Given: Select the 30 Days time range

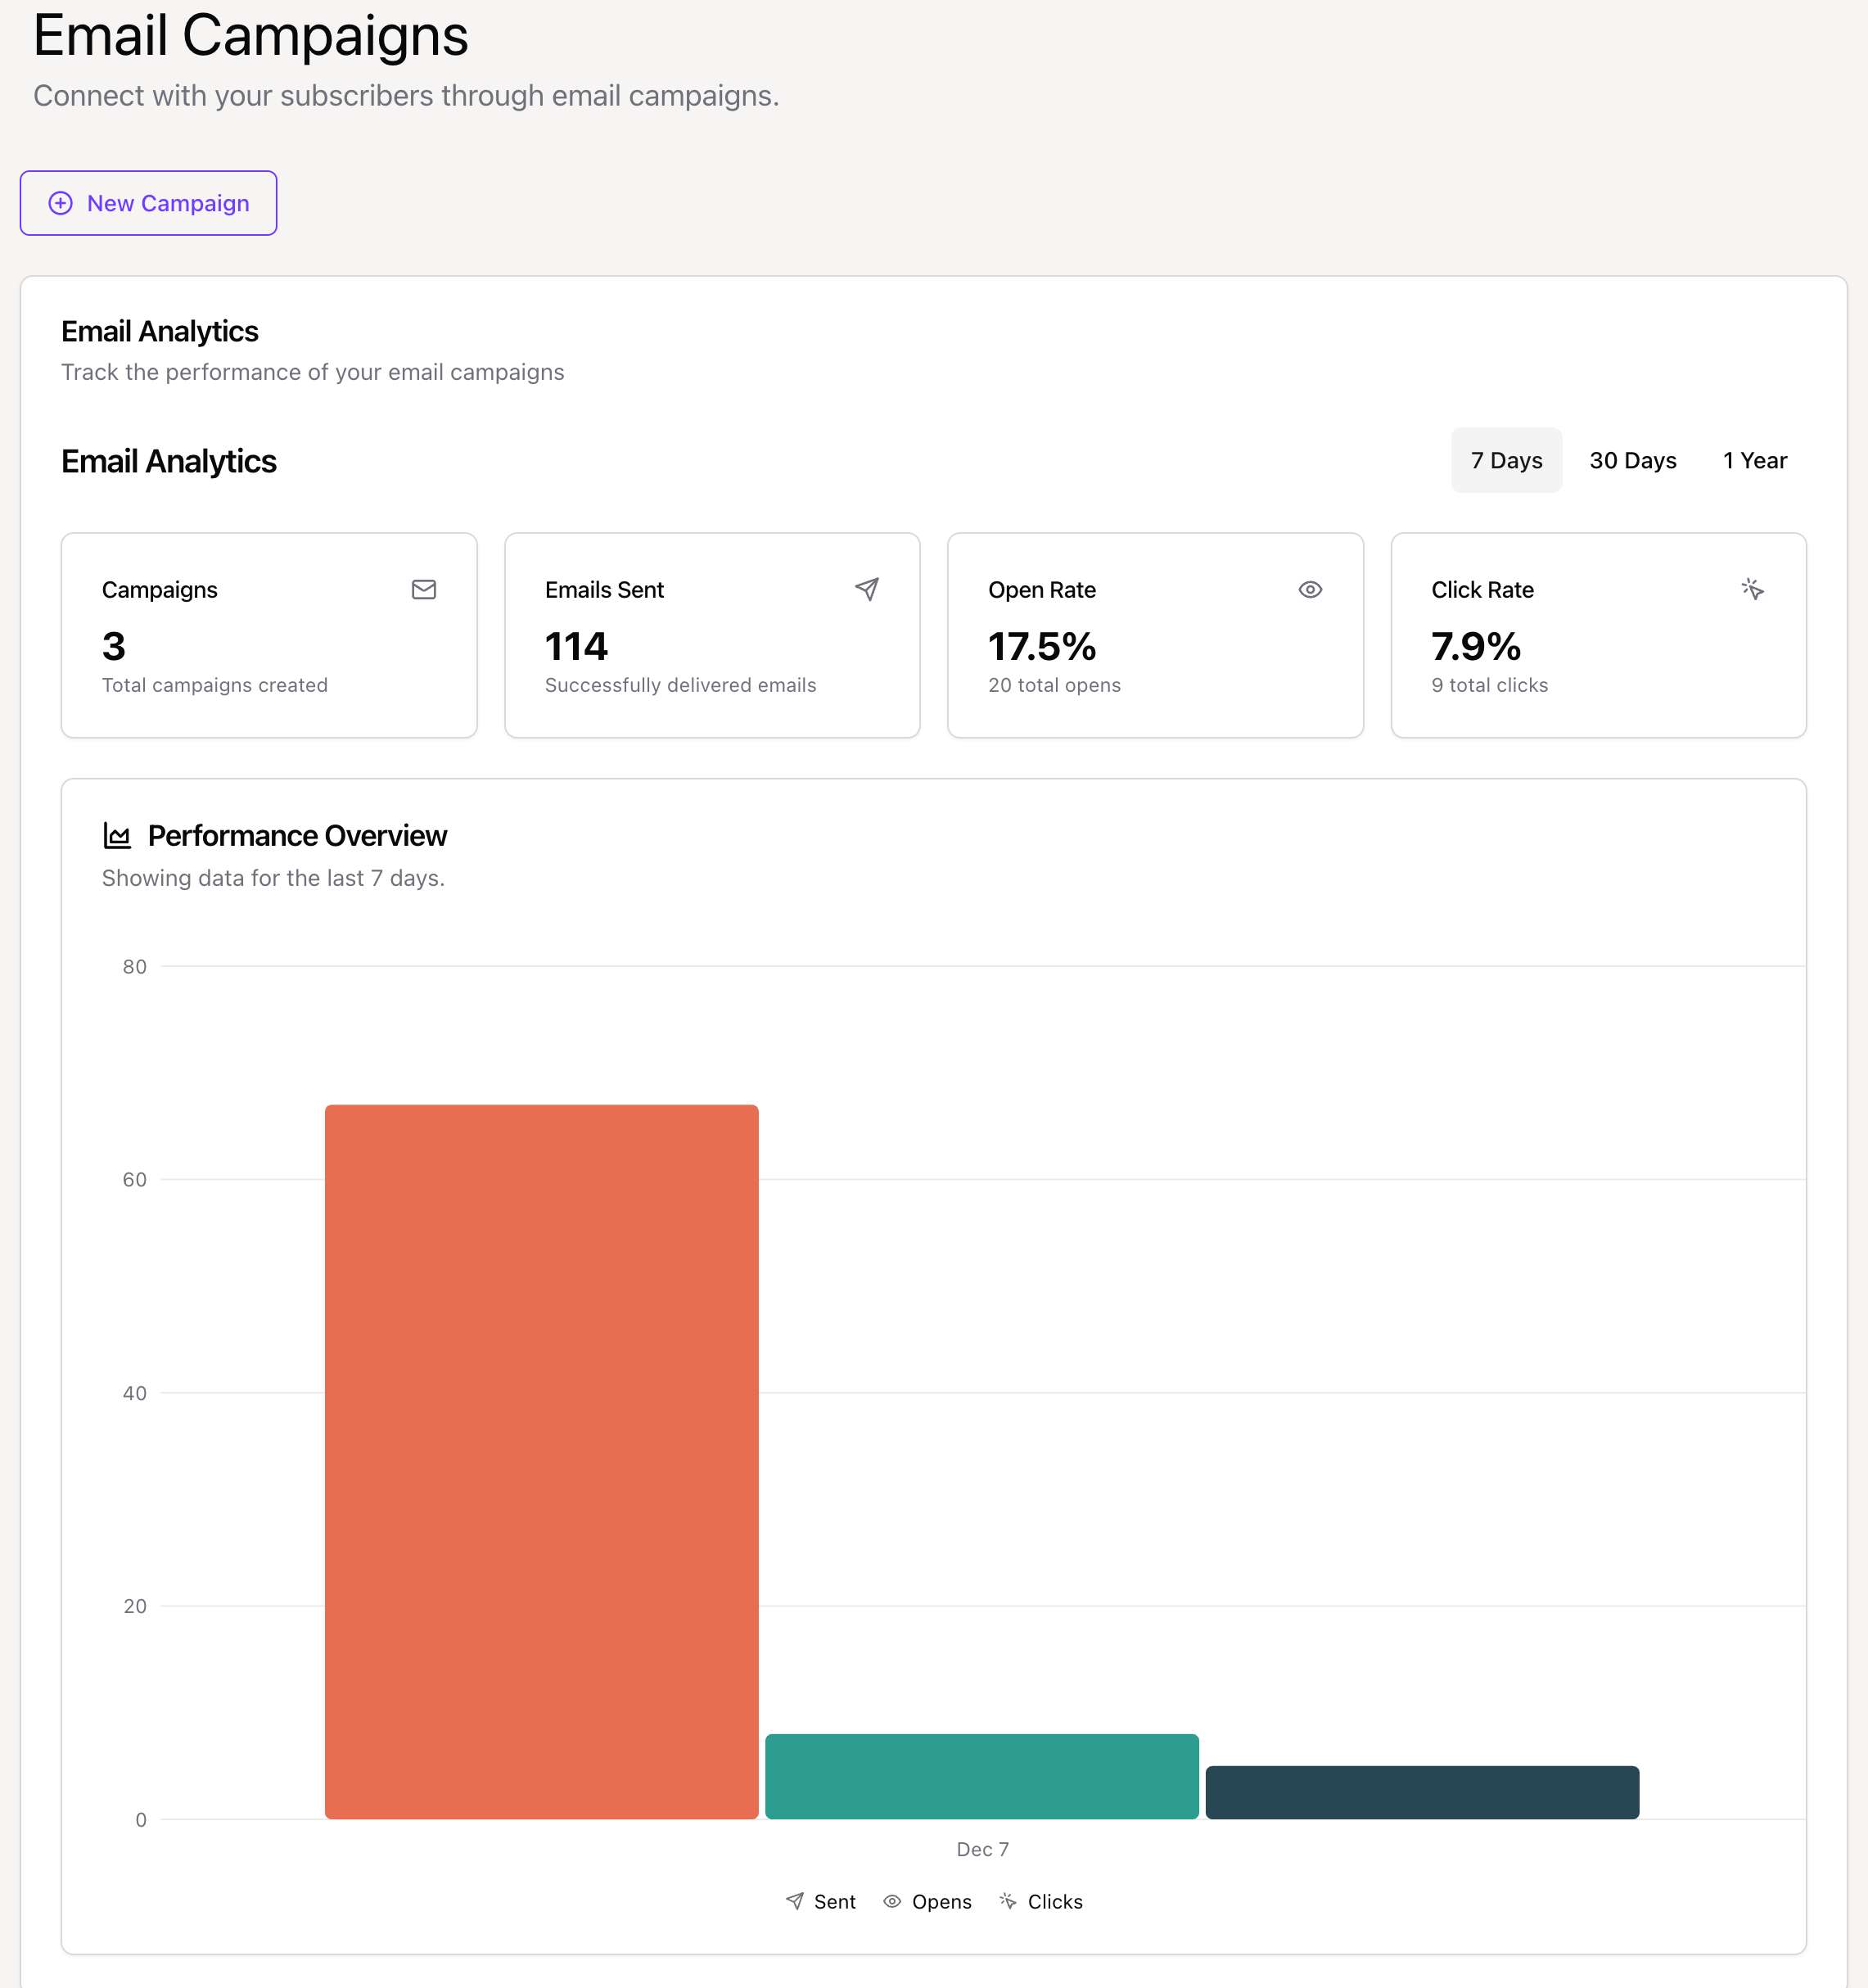Looking at the screenshot, I should [1632, 461].
